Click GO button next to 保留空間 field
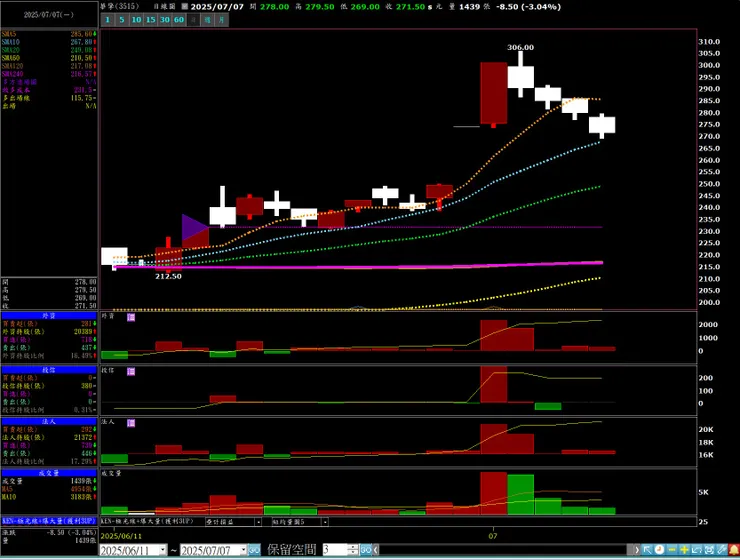 click(x=366, y=550)
